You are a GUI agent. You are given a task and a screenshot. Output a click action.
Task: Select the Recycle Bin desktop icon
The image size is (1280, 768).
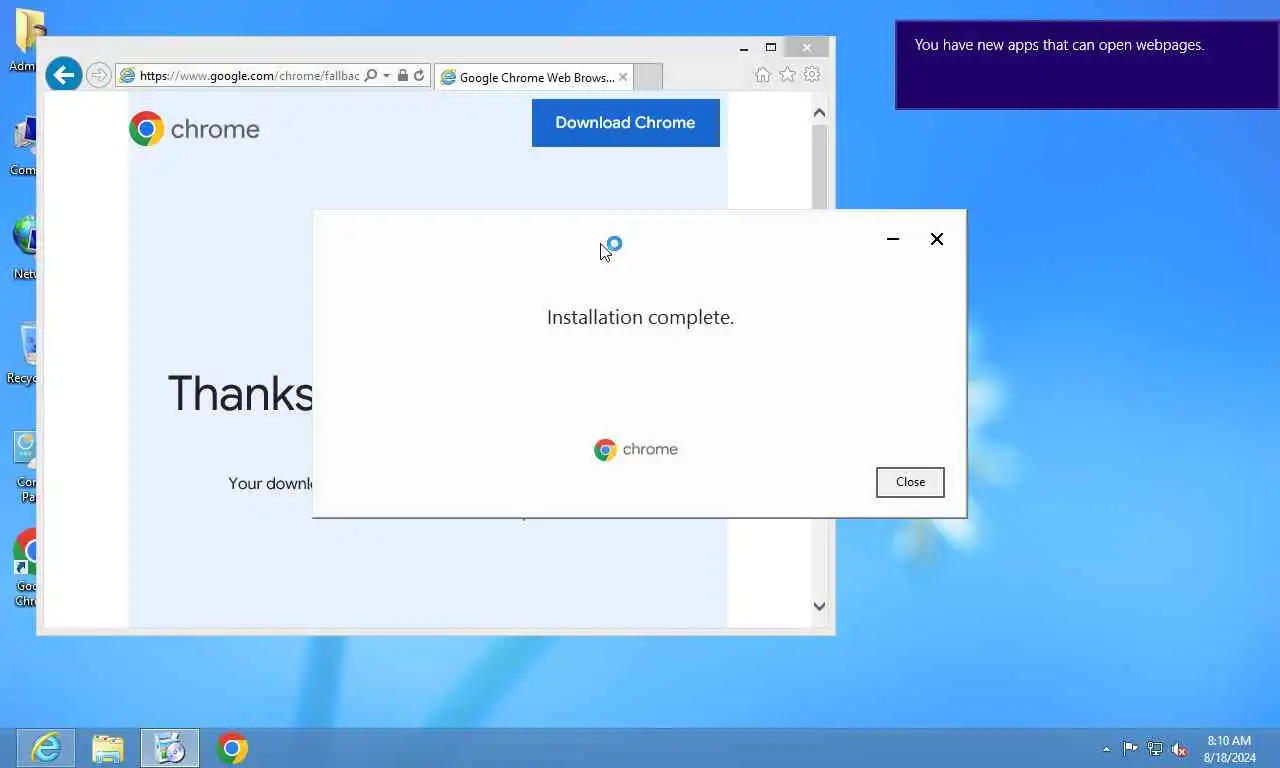[24, 353]
